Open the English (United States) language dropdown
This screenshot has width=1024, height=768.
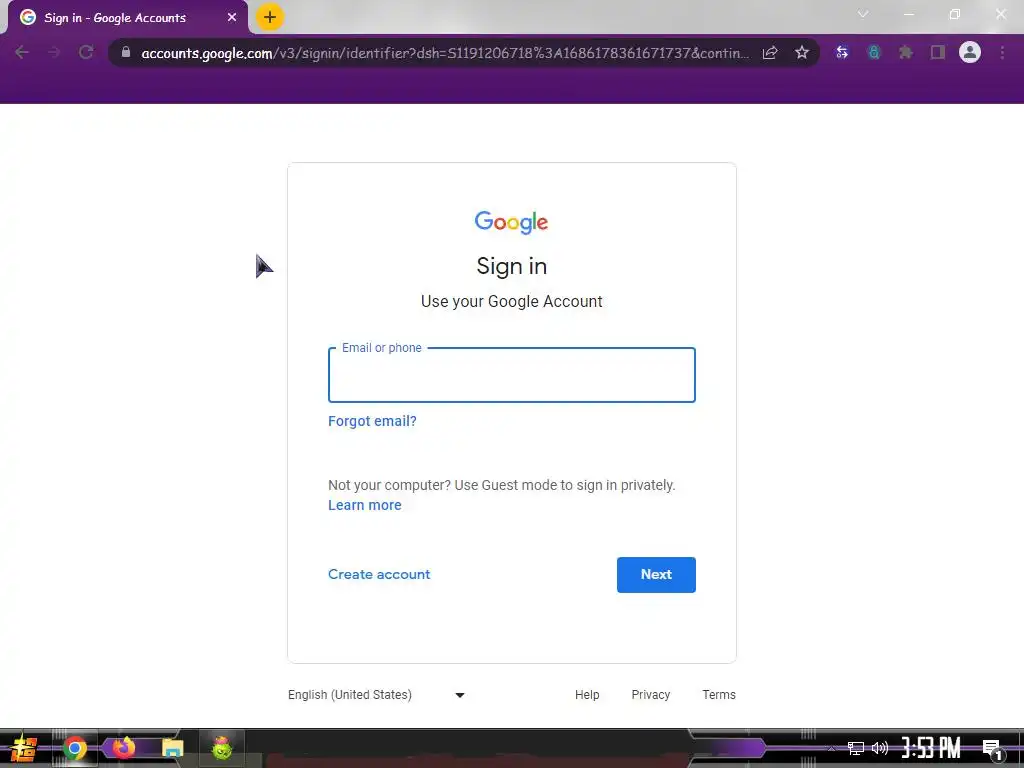pyautogui.click(x=376, y=695)
